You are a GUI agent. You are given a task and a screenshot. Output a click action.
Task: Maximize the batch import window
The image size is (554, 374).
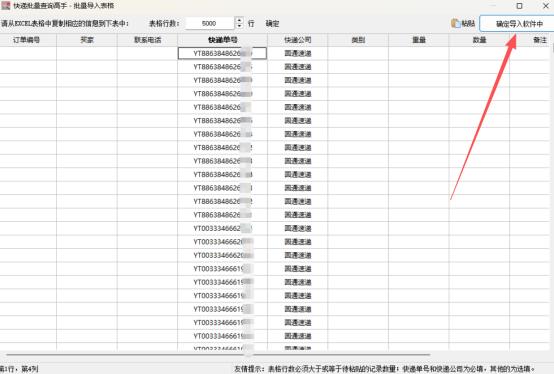coord(519,6)
